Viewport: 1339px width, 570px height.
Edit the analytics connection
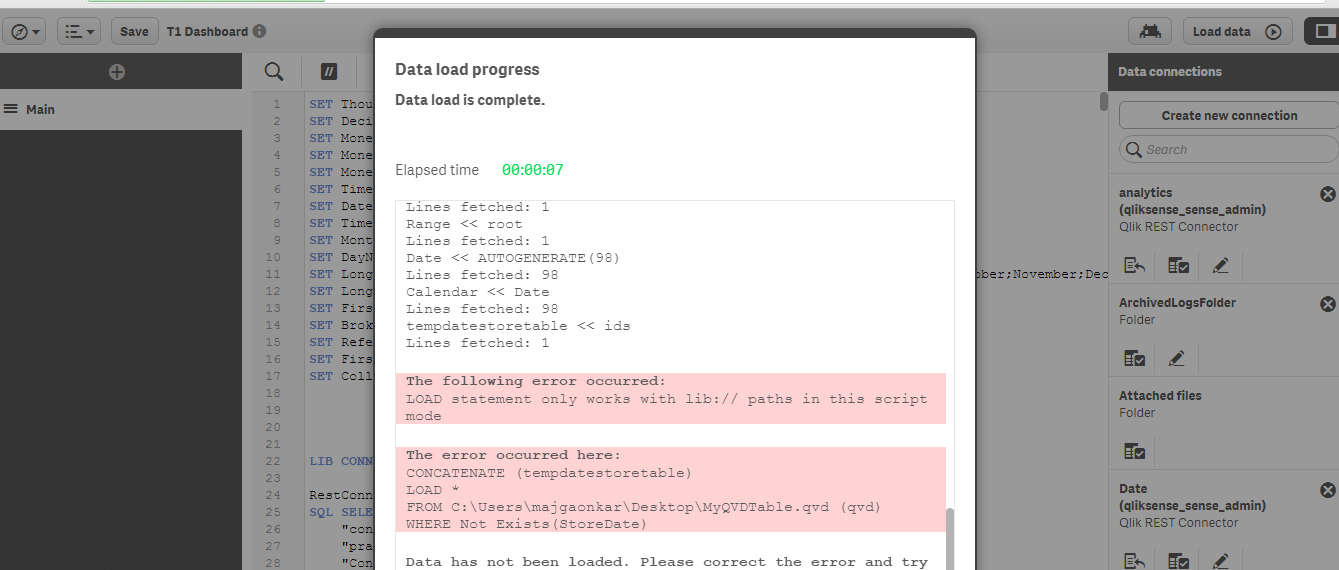tap(1220, 265)
